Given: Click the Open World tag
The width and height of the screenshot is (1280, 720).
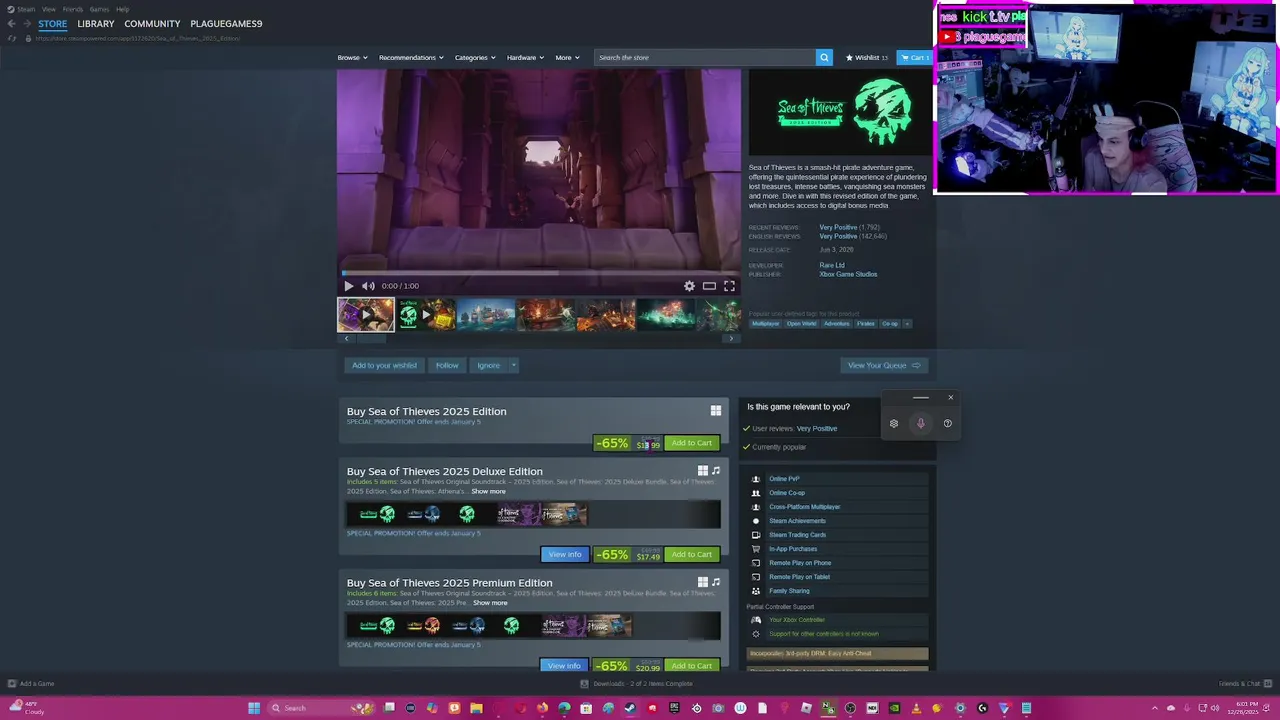Looking at the screenshot, I should click(x=801, y=324).
